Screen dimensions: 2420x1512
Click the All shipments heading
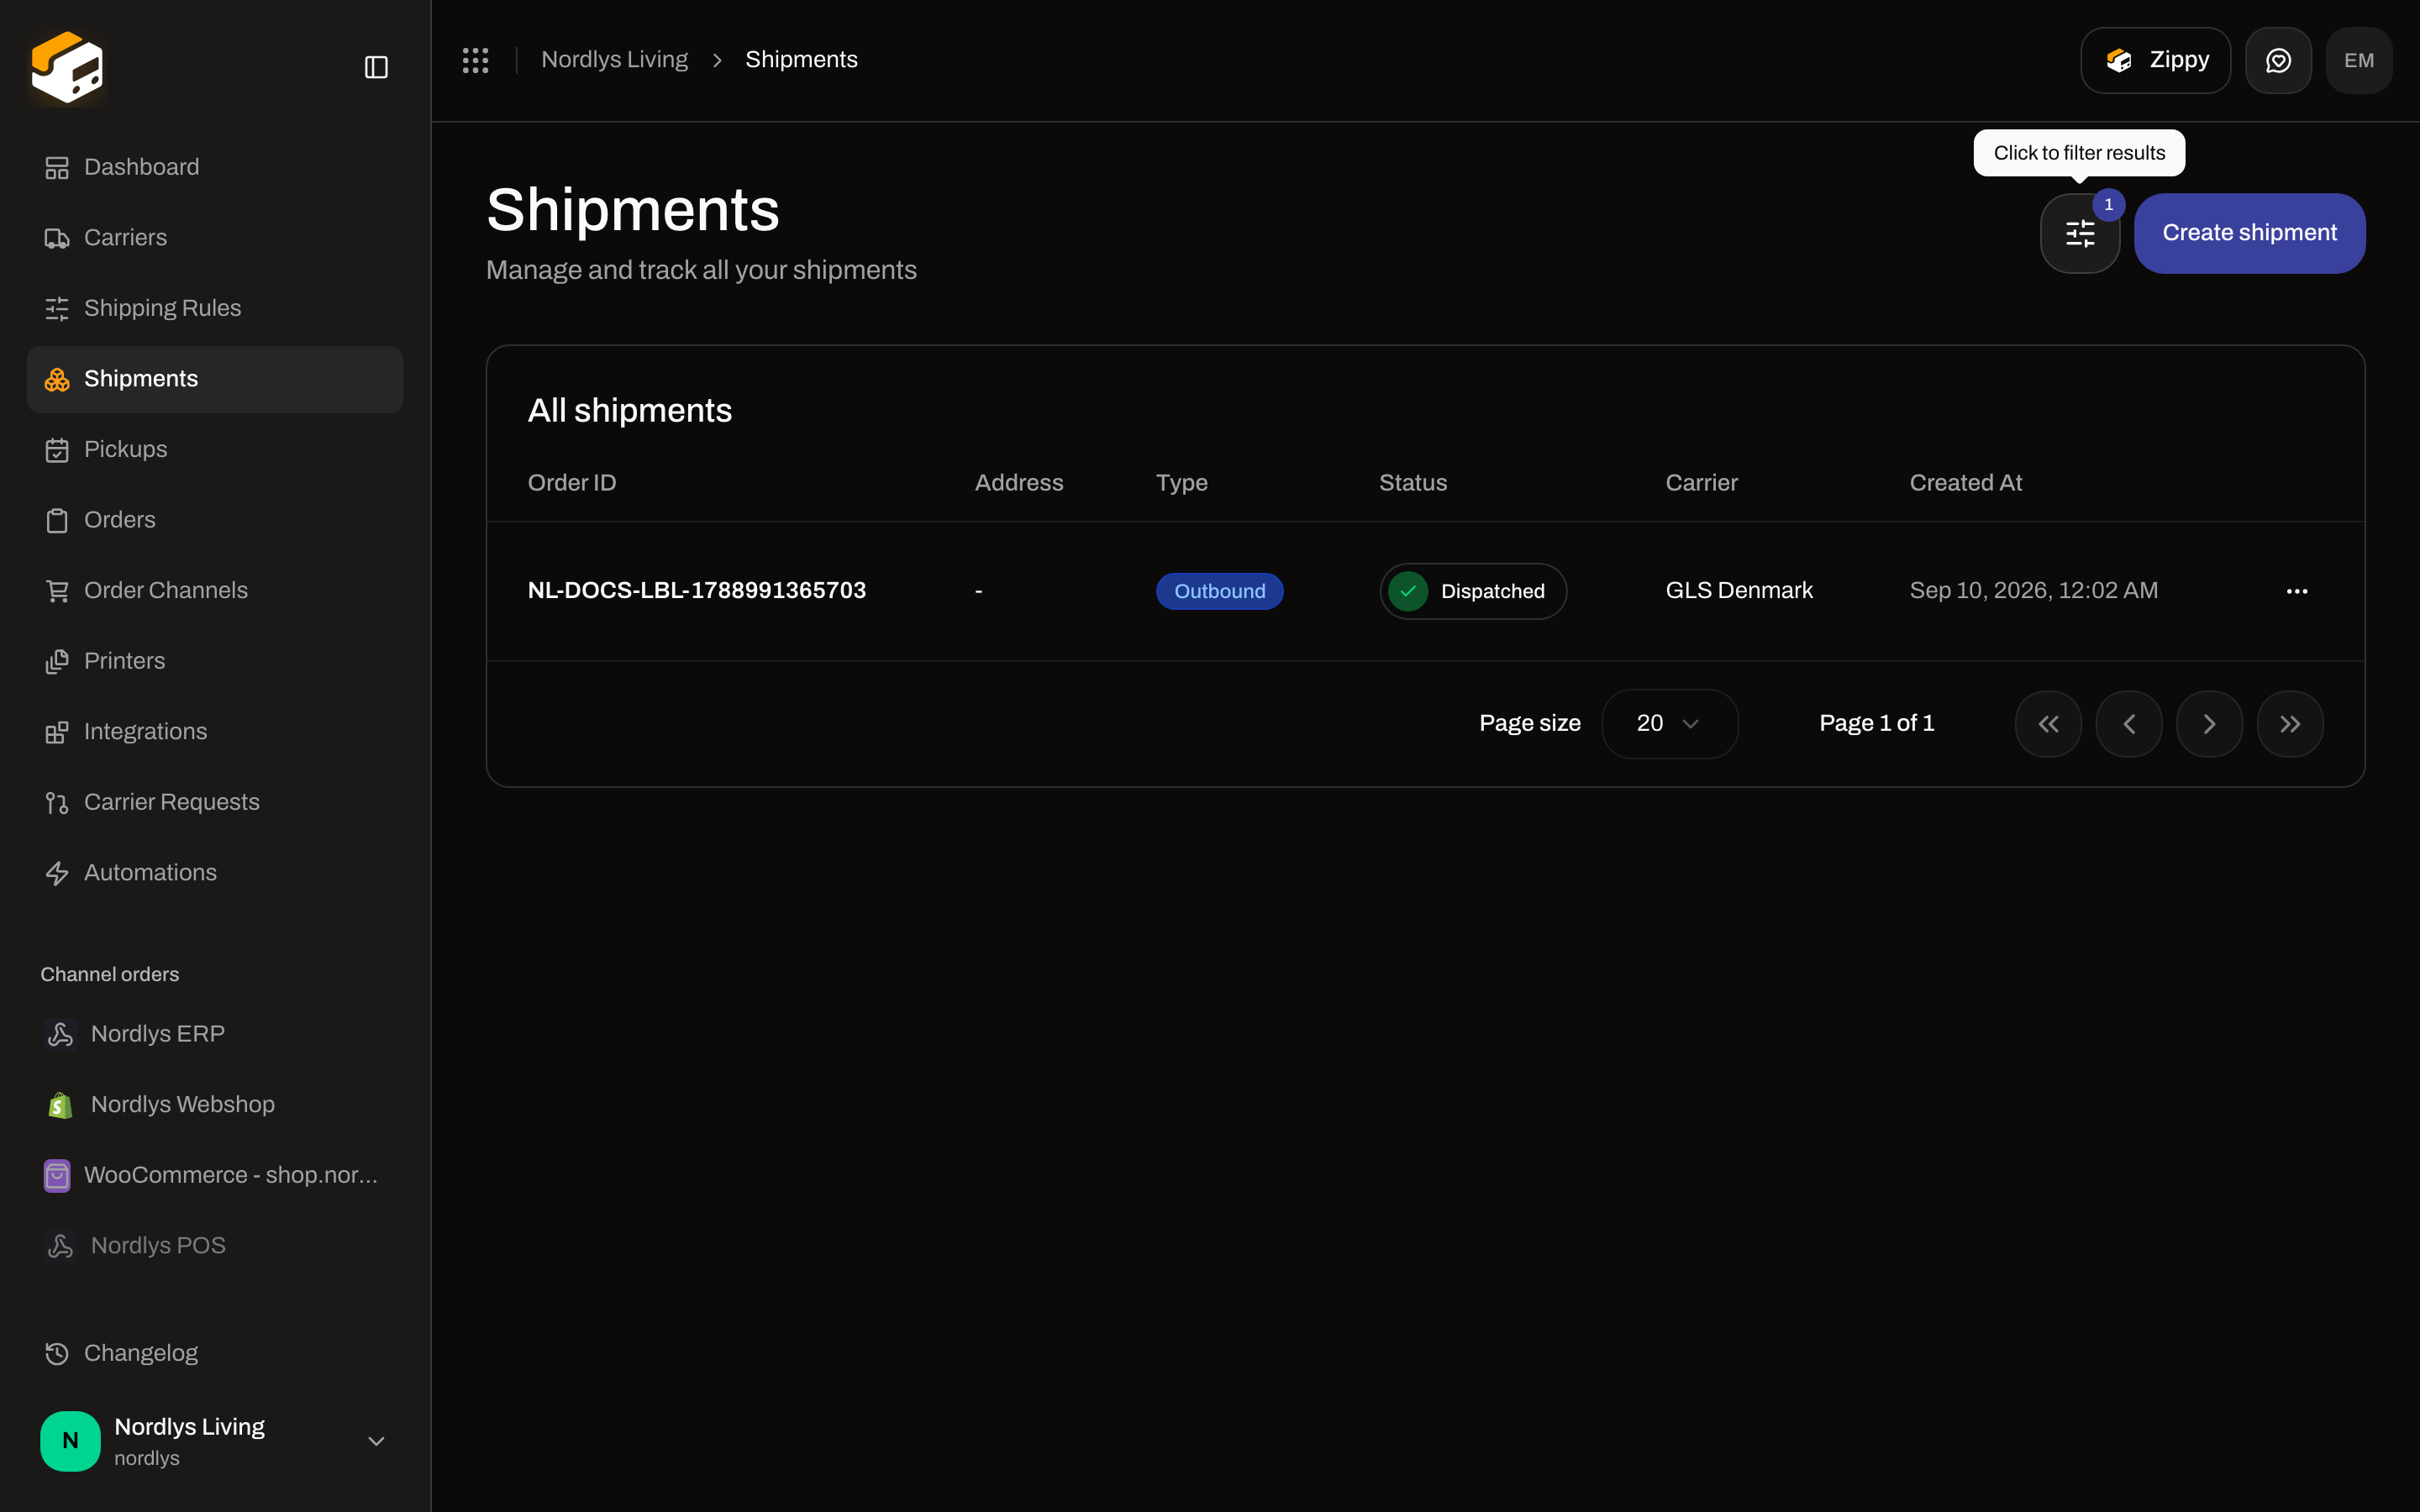click(x=630, y=411)
